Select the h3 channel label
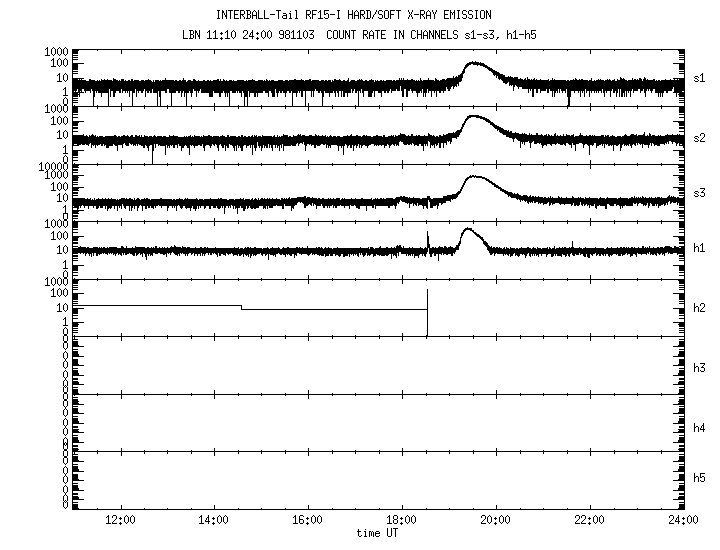 point(700,365)
